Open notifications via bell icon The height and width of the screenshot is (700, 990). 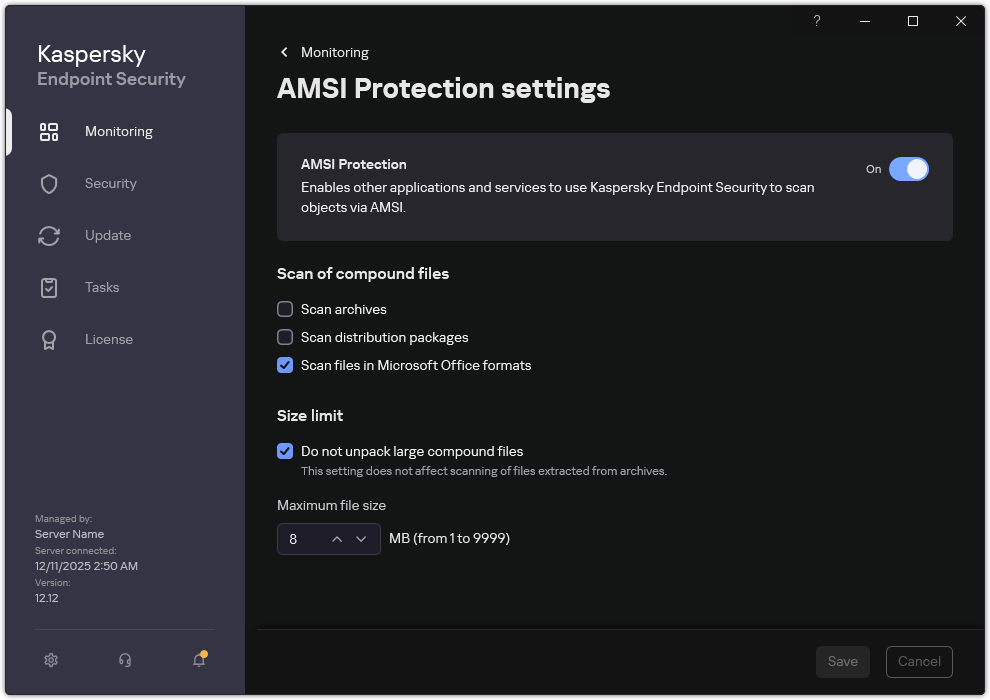(x=198, y=661)
